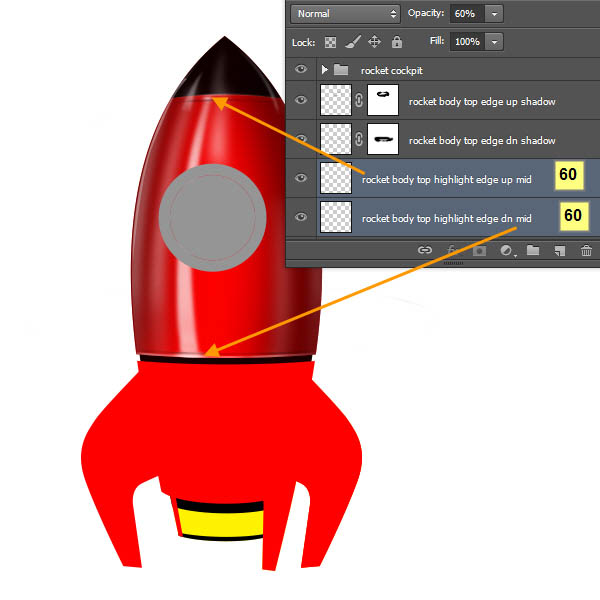Click the Create new layer icon
Image resolution: width=600 pixels, height=600 pixels.
point(560,251)
